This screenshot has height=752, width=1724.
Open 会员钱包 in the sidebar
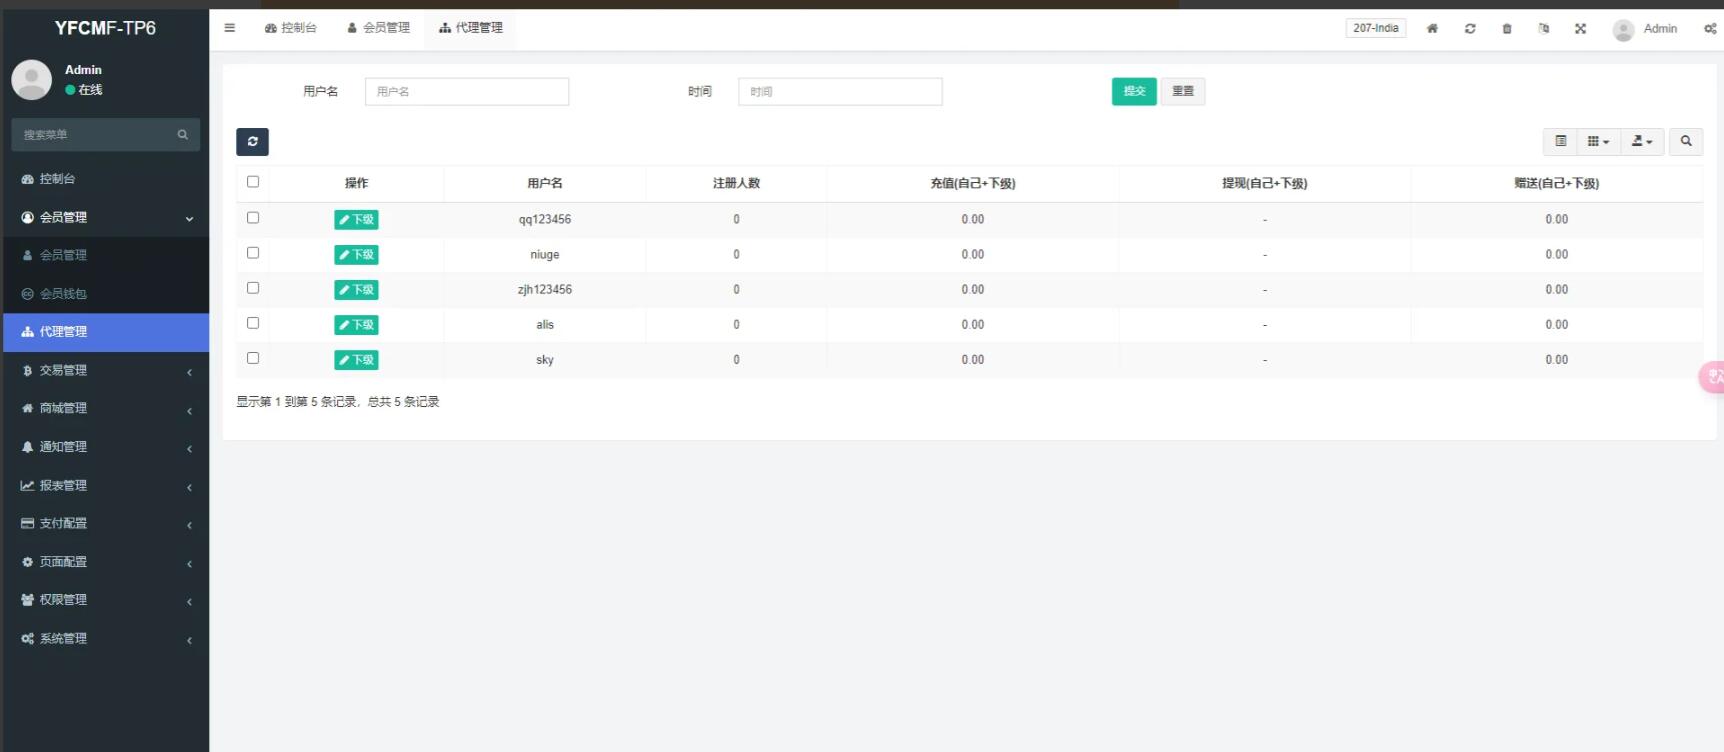(63, 294)
